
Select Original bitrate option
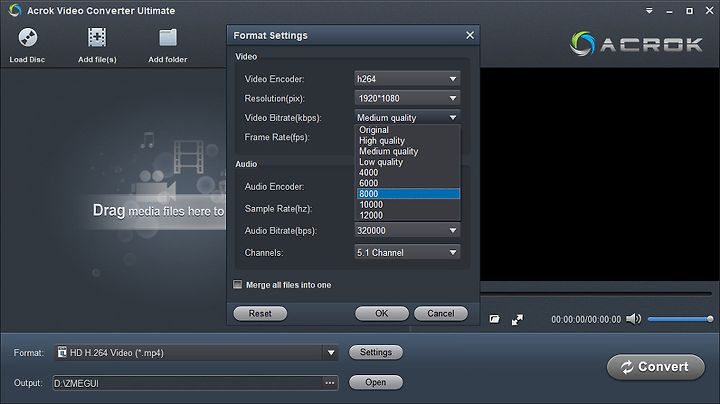408,130
